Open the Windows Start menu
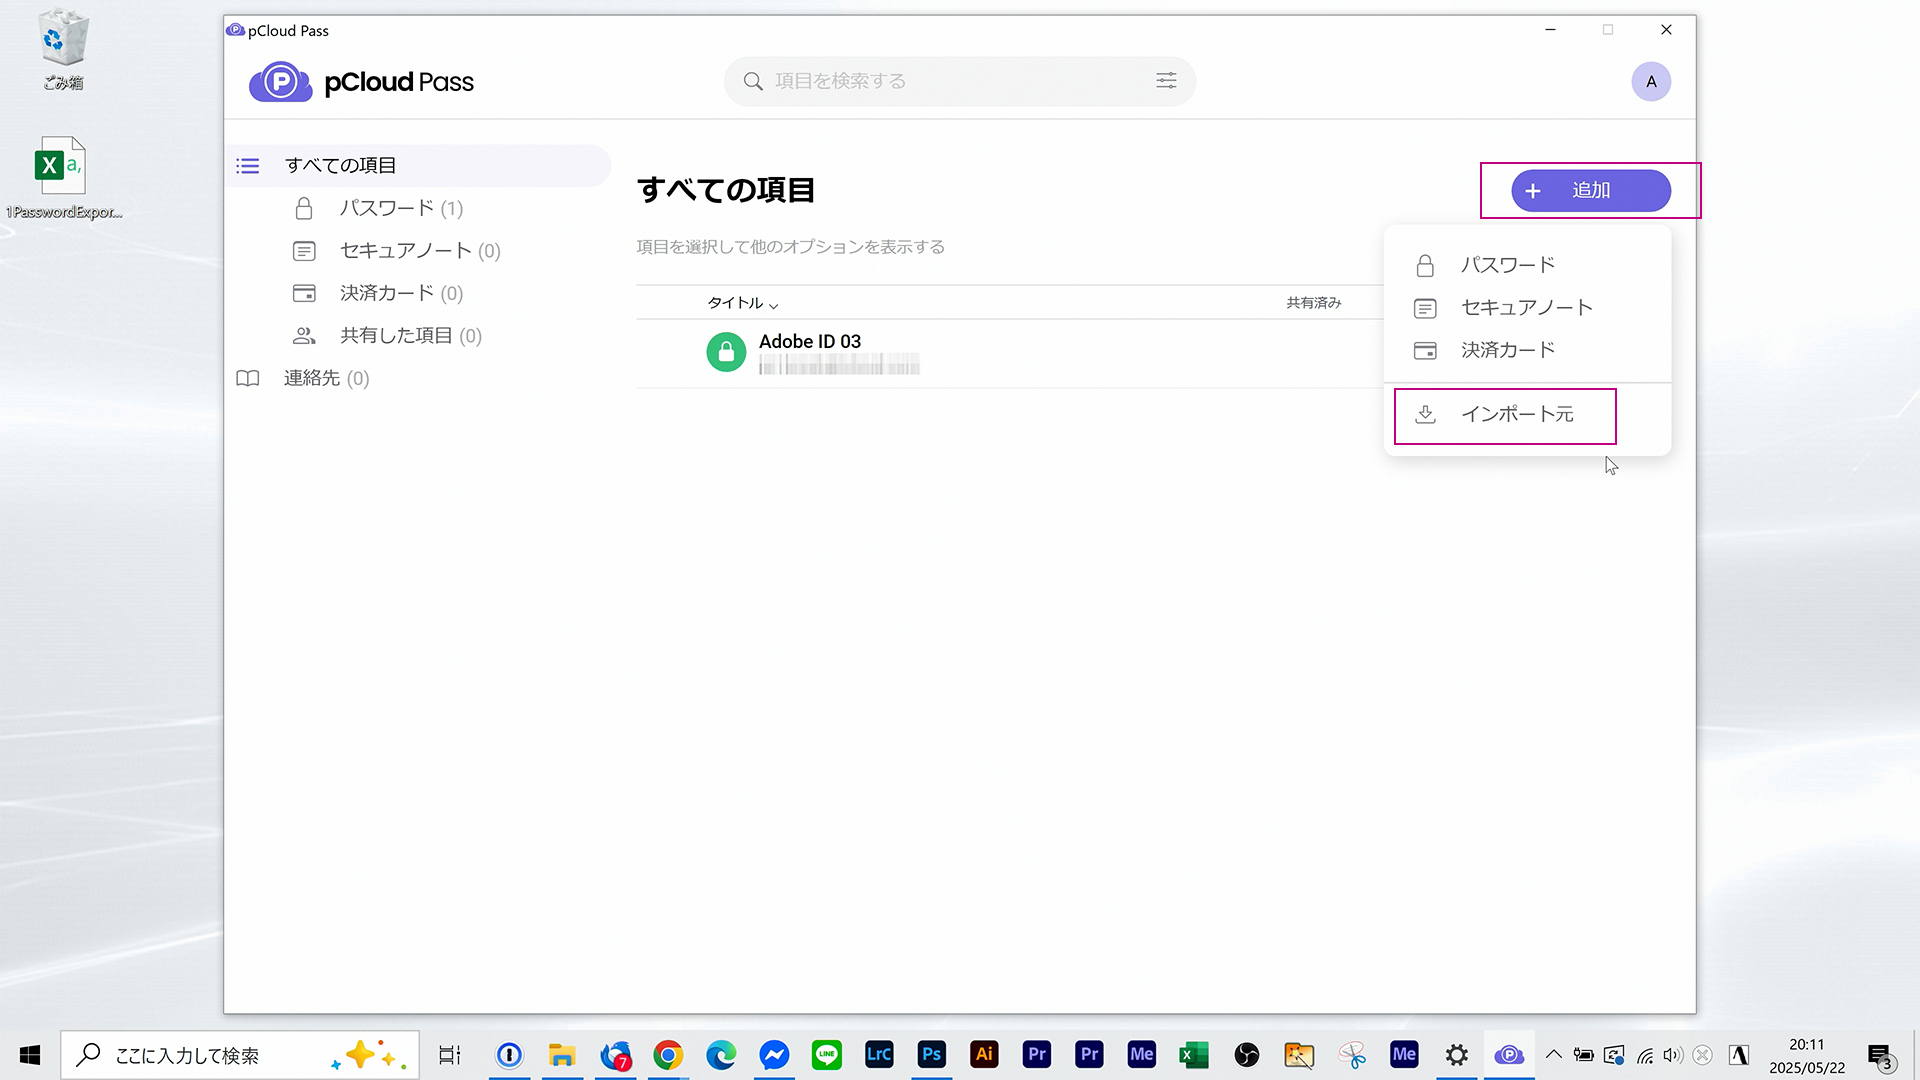Screen dimensions: 1920x1080 [30, 1055]
